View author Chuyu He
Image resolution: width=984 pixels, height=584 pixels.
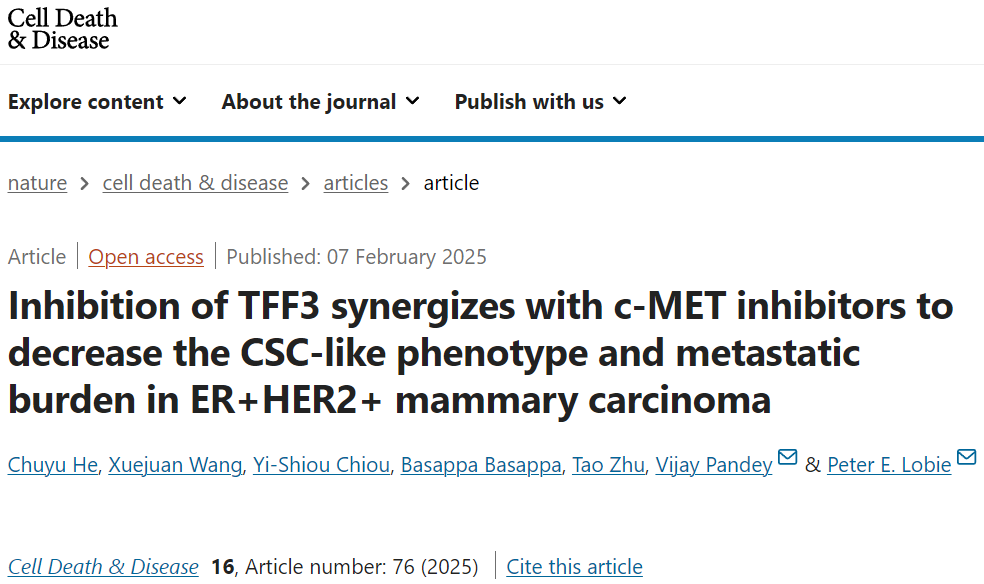53,465
